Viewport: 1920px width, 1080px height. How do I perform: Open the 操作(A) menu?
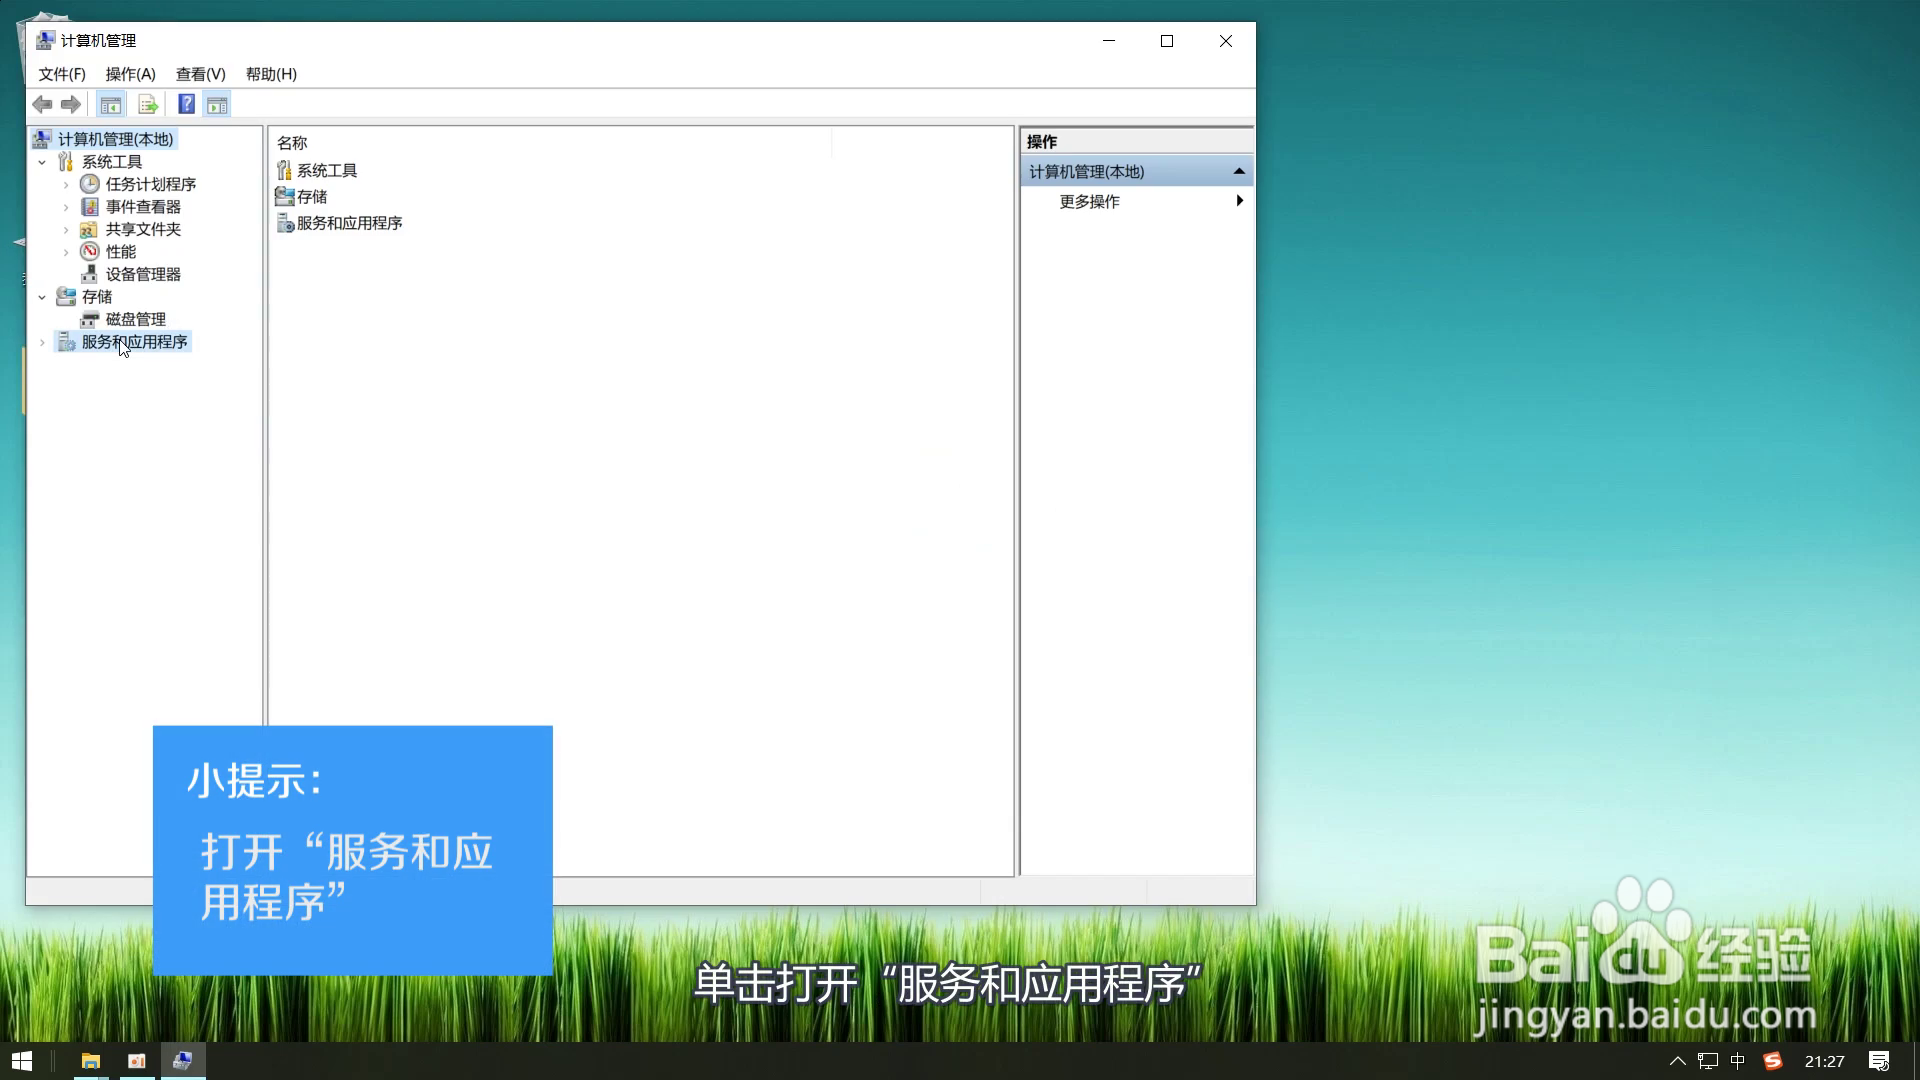click(x=130, y=74)
